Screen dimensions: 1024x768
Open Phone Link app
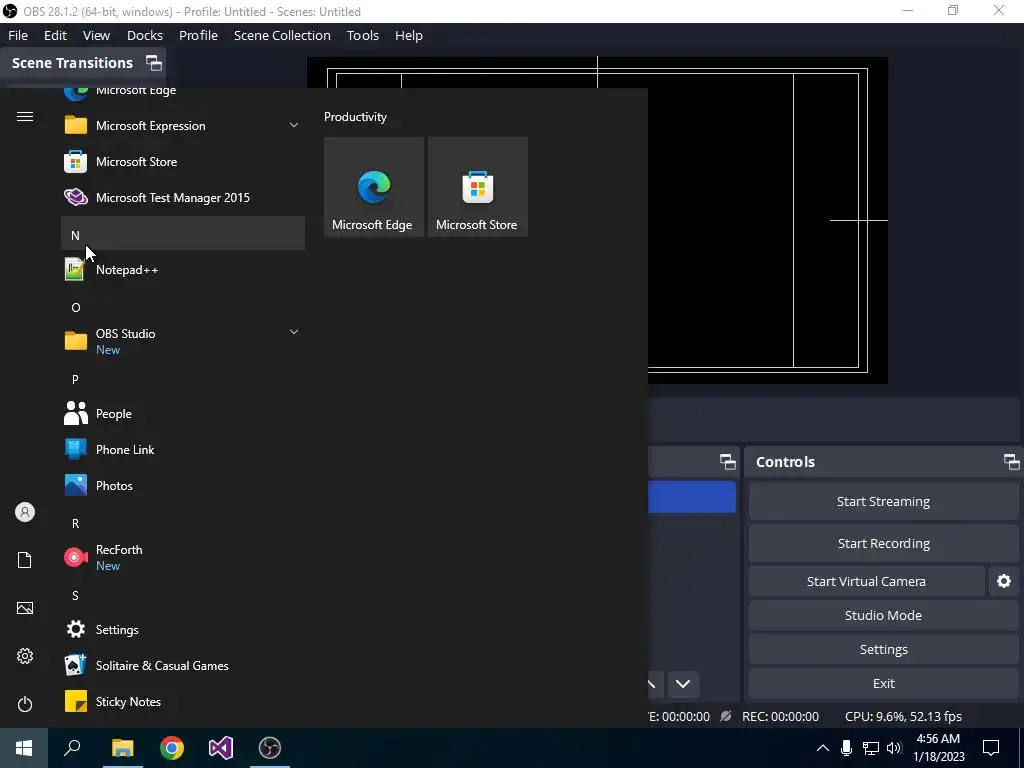coord(183,449)
